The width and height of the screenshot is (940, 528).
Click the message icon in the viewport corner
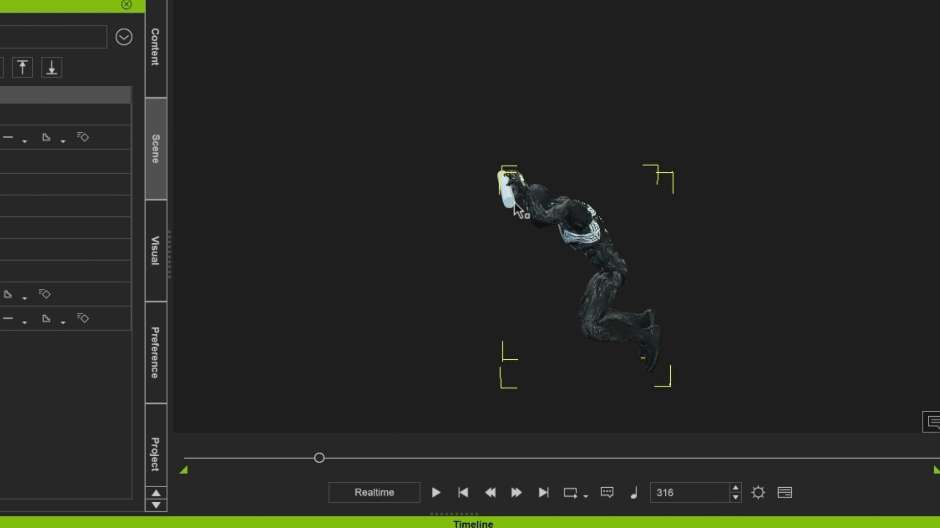[x=932, y=422]
